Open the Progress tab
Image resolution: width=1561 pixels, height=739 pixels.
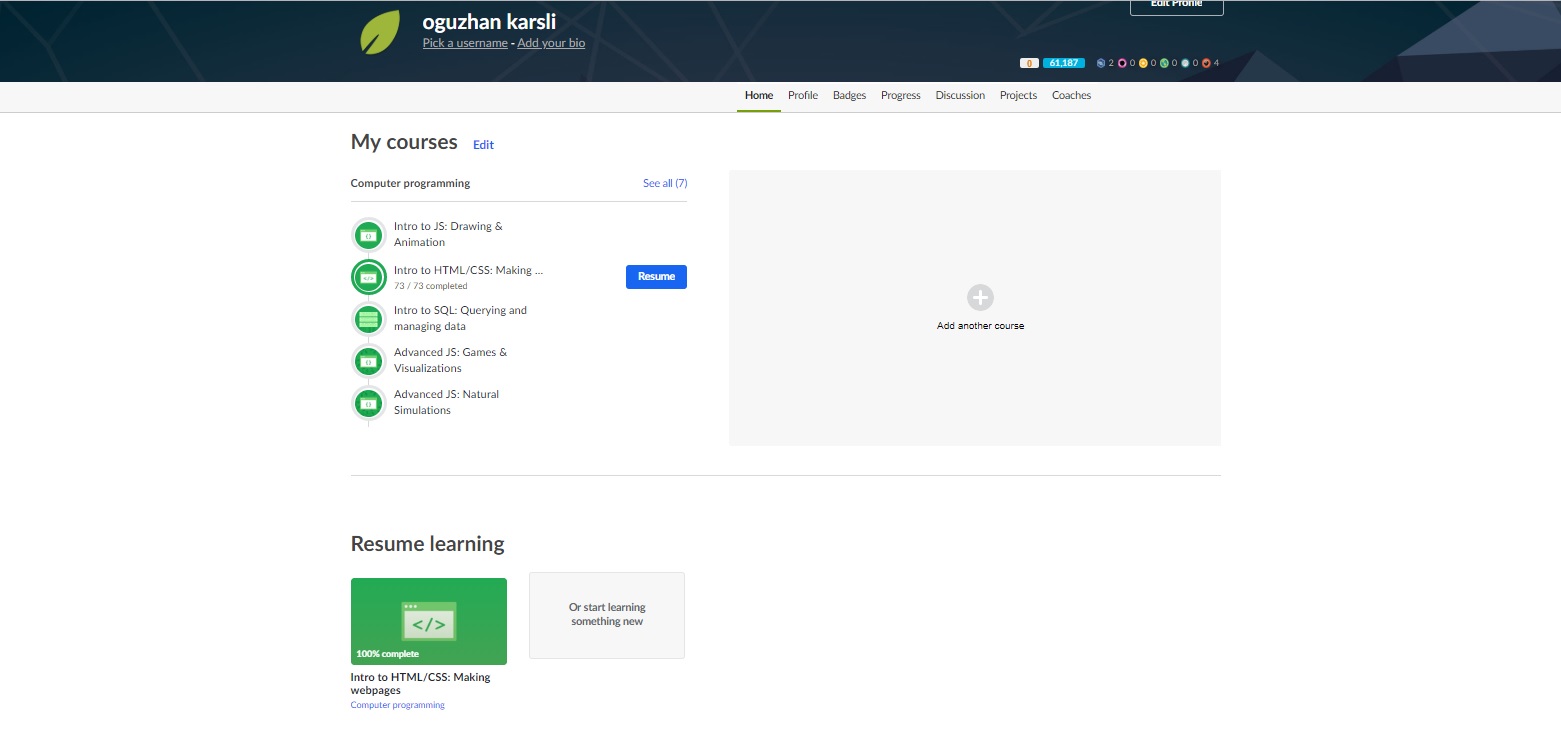tap(901, 96)
